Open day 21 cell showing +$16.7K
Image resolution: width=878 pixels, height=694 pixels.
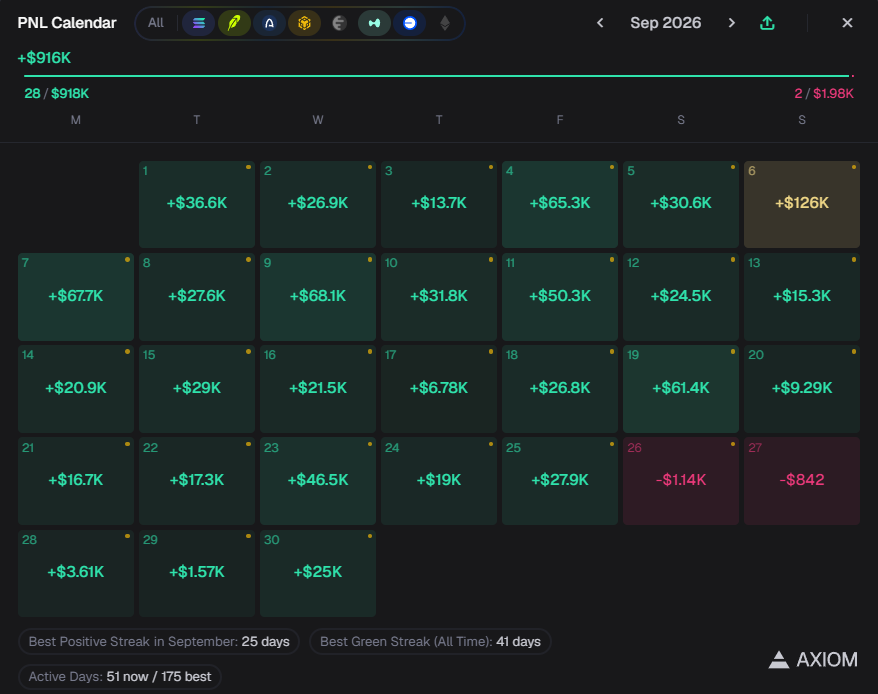(76, 481)
